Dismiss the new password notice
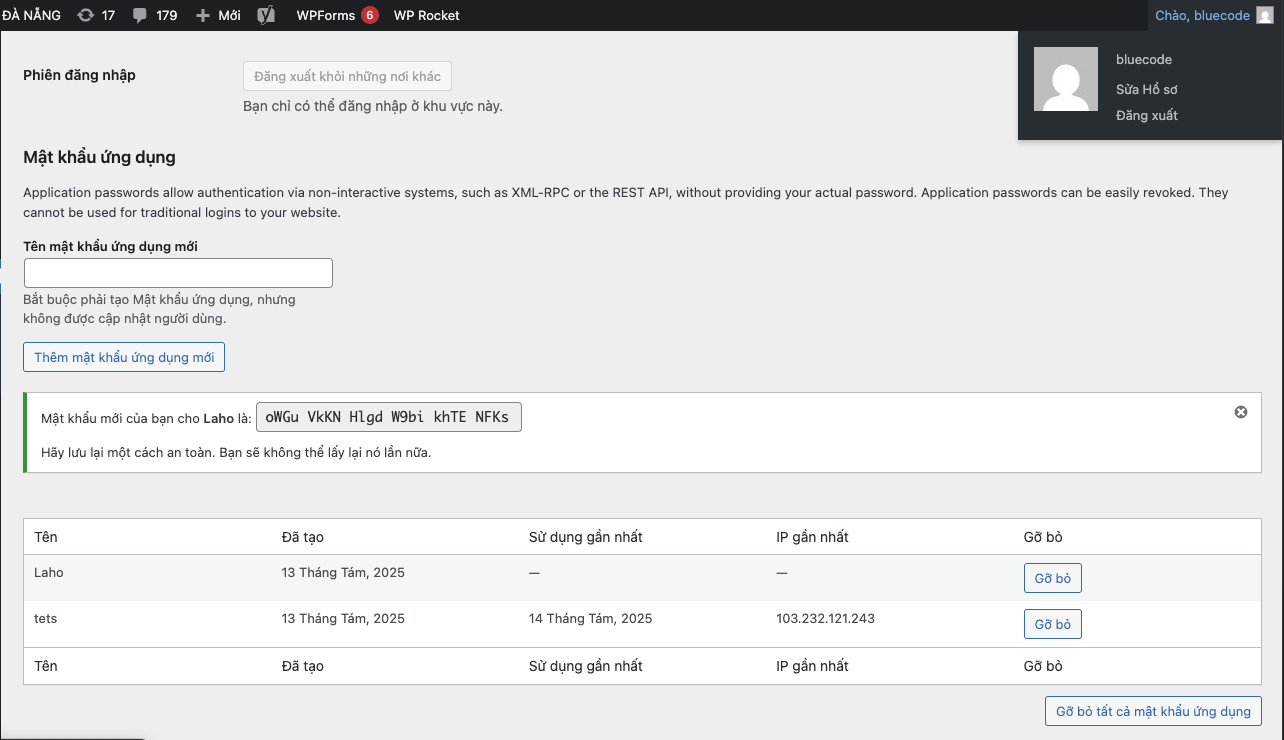 click(1241, 412)
